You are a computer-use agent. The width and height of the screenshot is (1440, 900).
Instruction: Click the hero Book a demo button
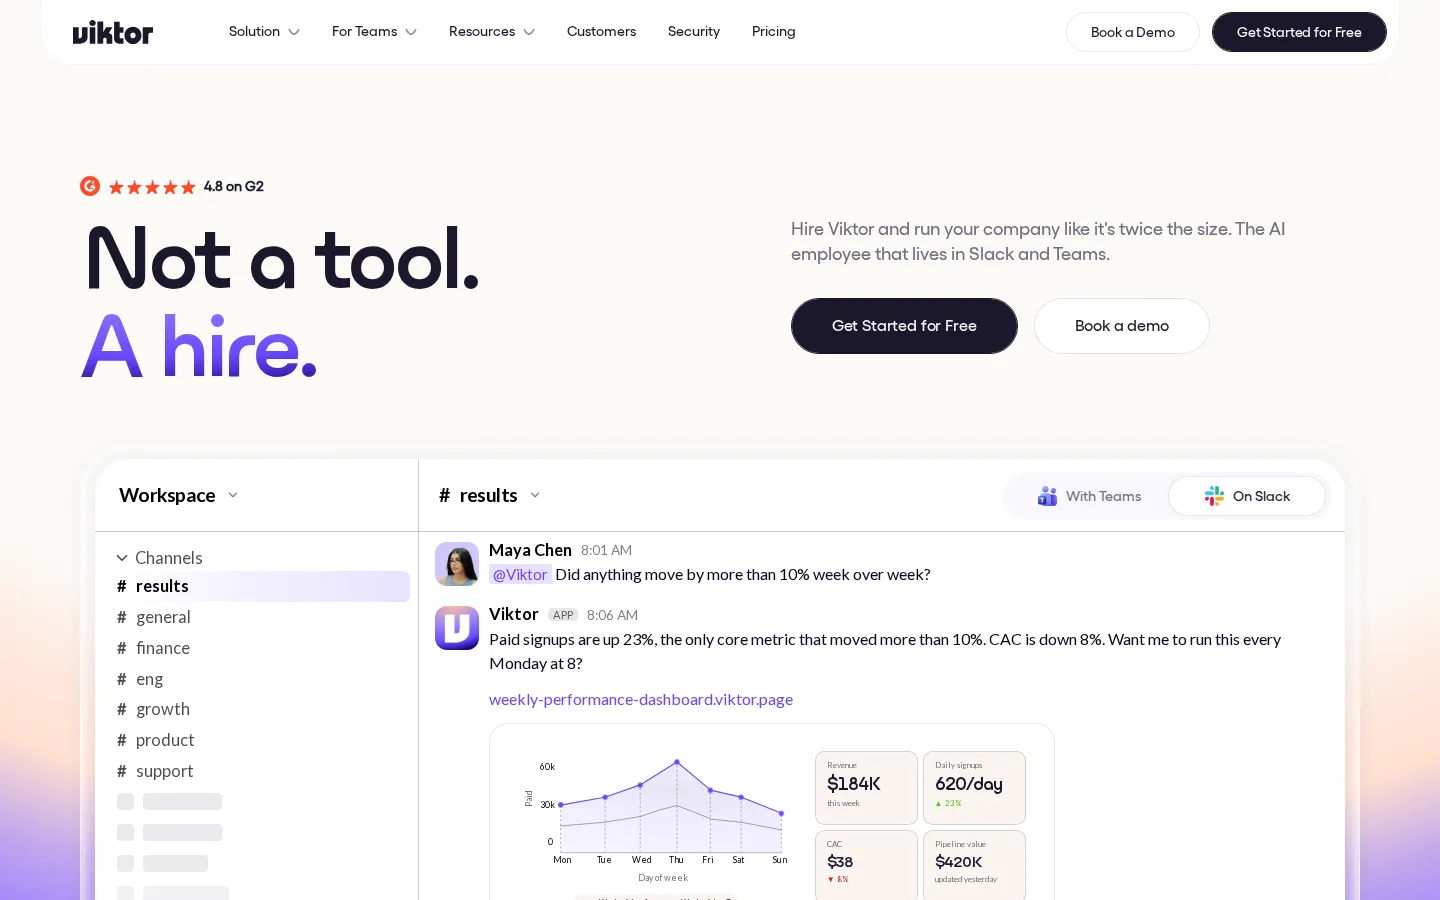tap(1122, 326)
